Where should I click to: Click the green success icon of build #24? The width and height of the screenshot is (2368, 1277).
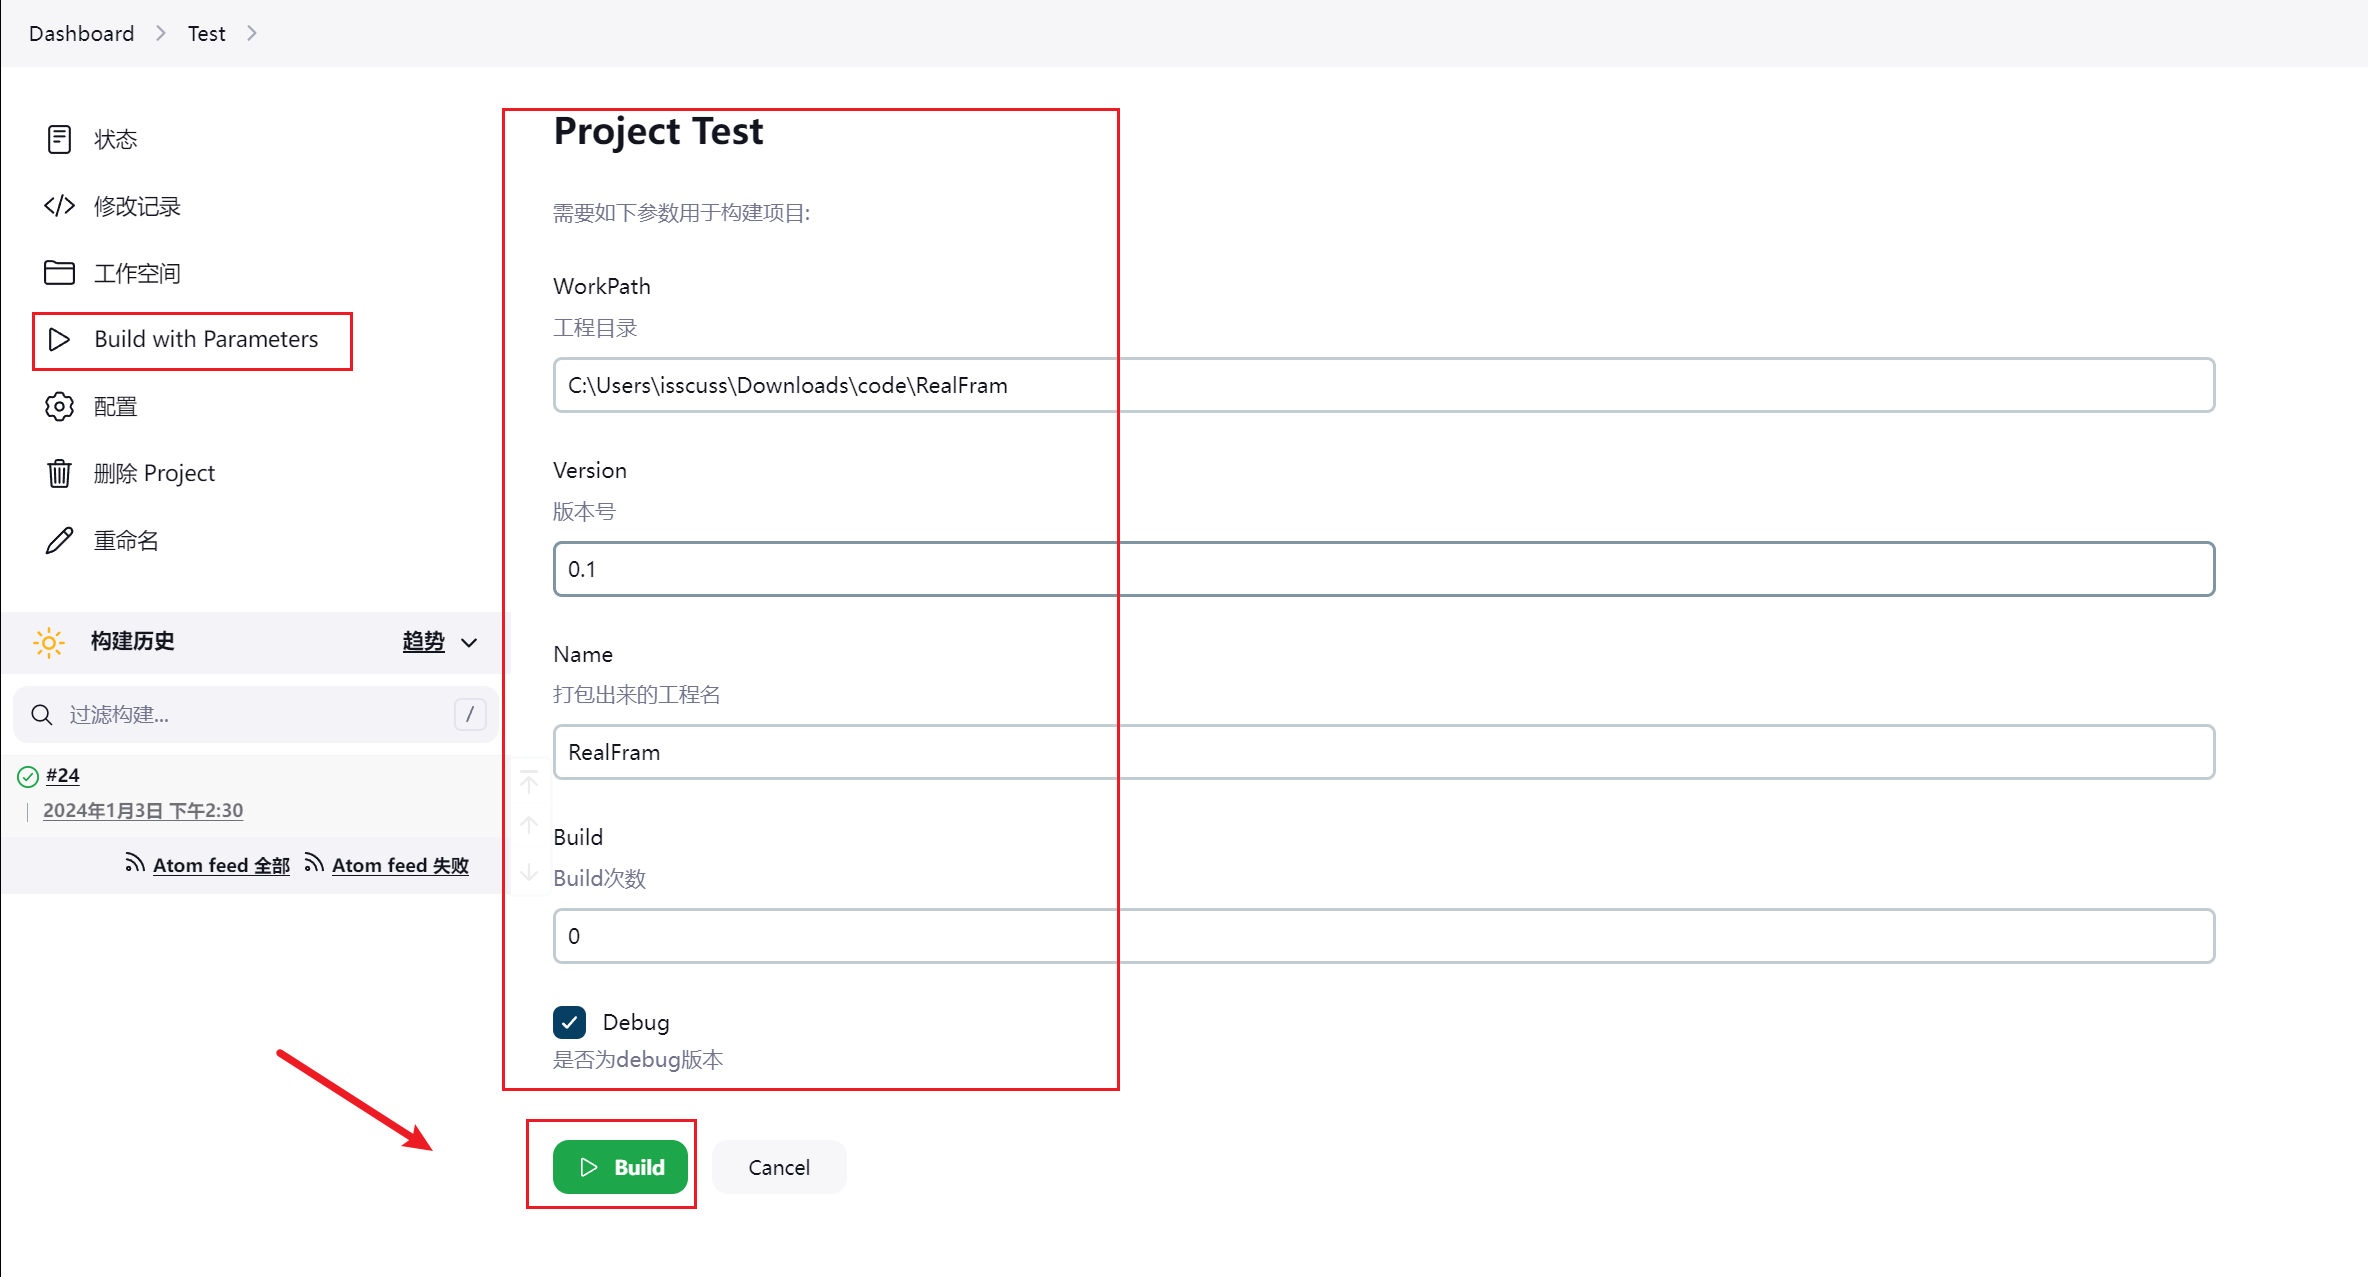(28, 776)
